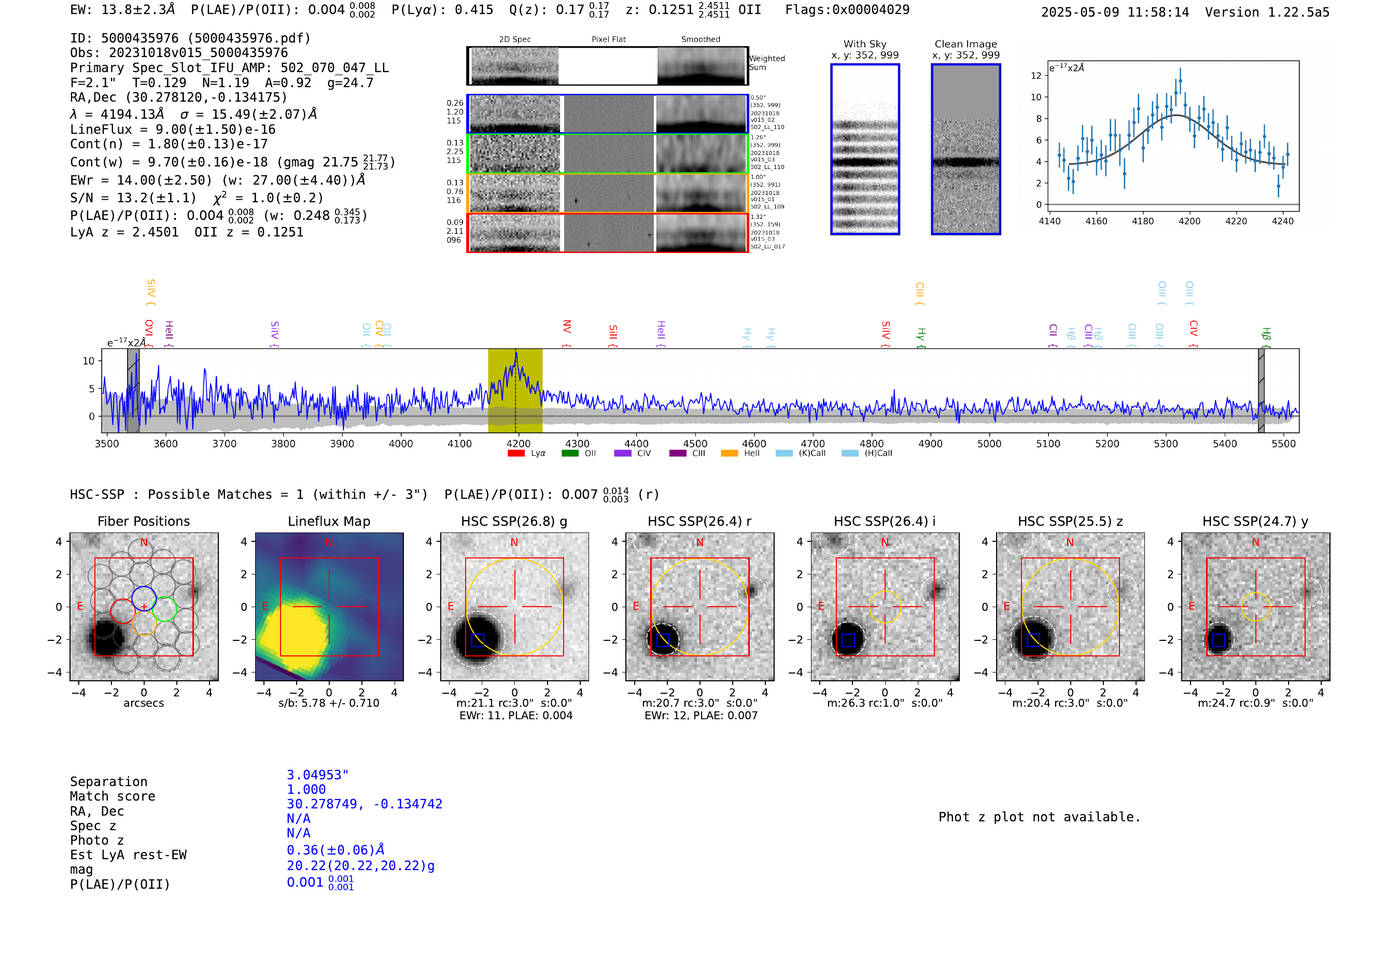Select the HSC SSP(26.4) r cutout

tap(700, 606)
